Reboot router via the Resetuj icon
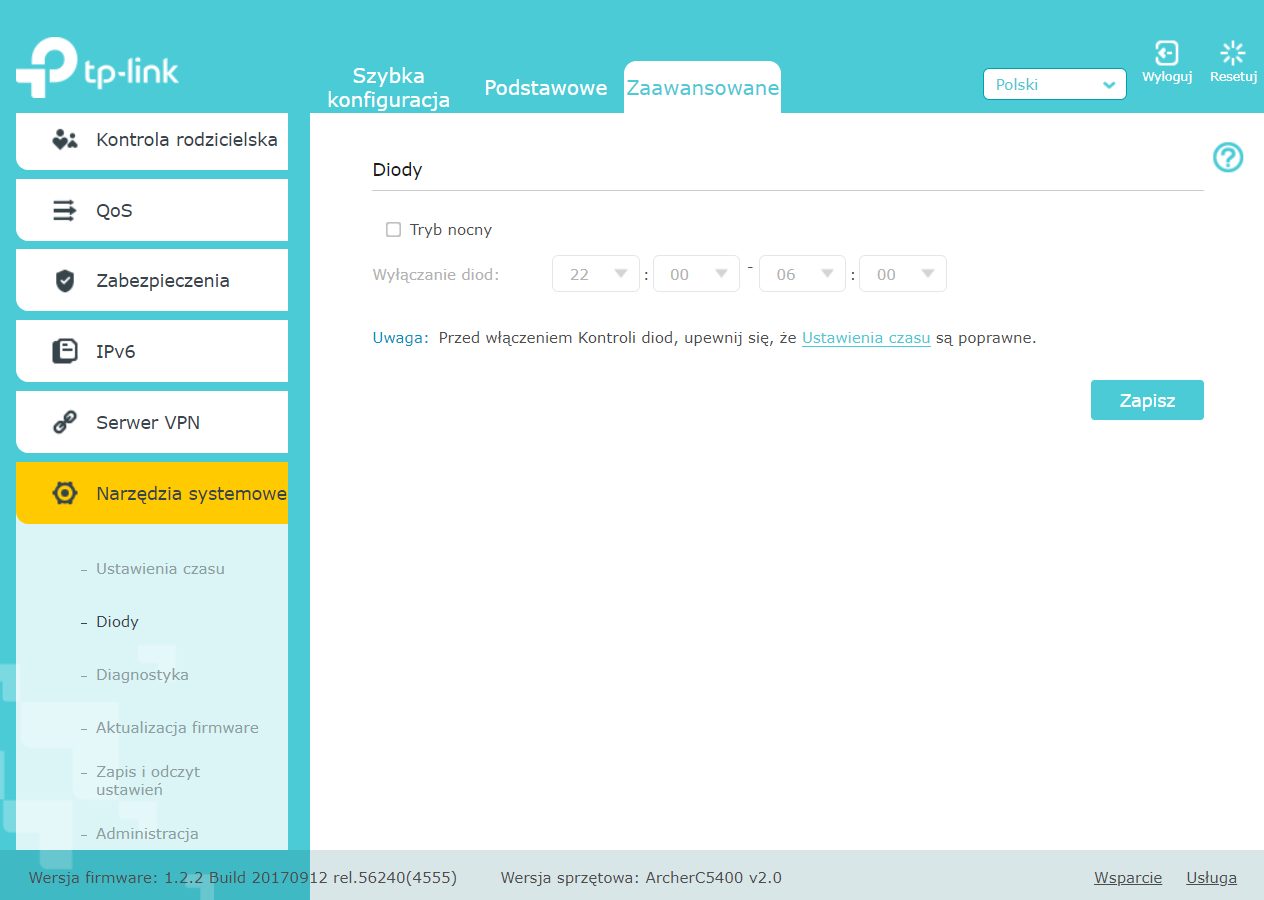Screen dimensions: 1264x900 [x=1233, y=54]
